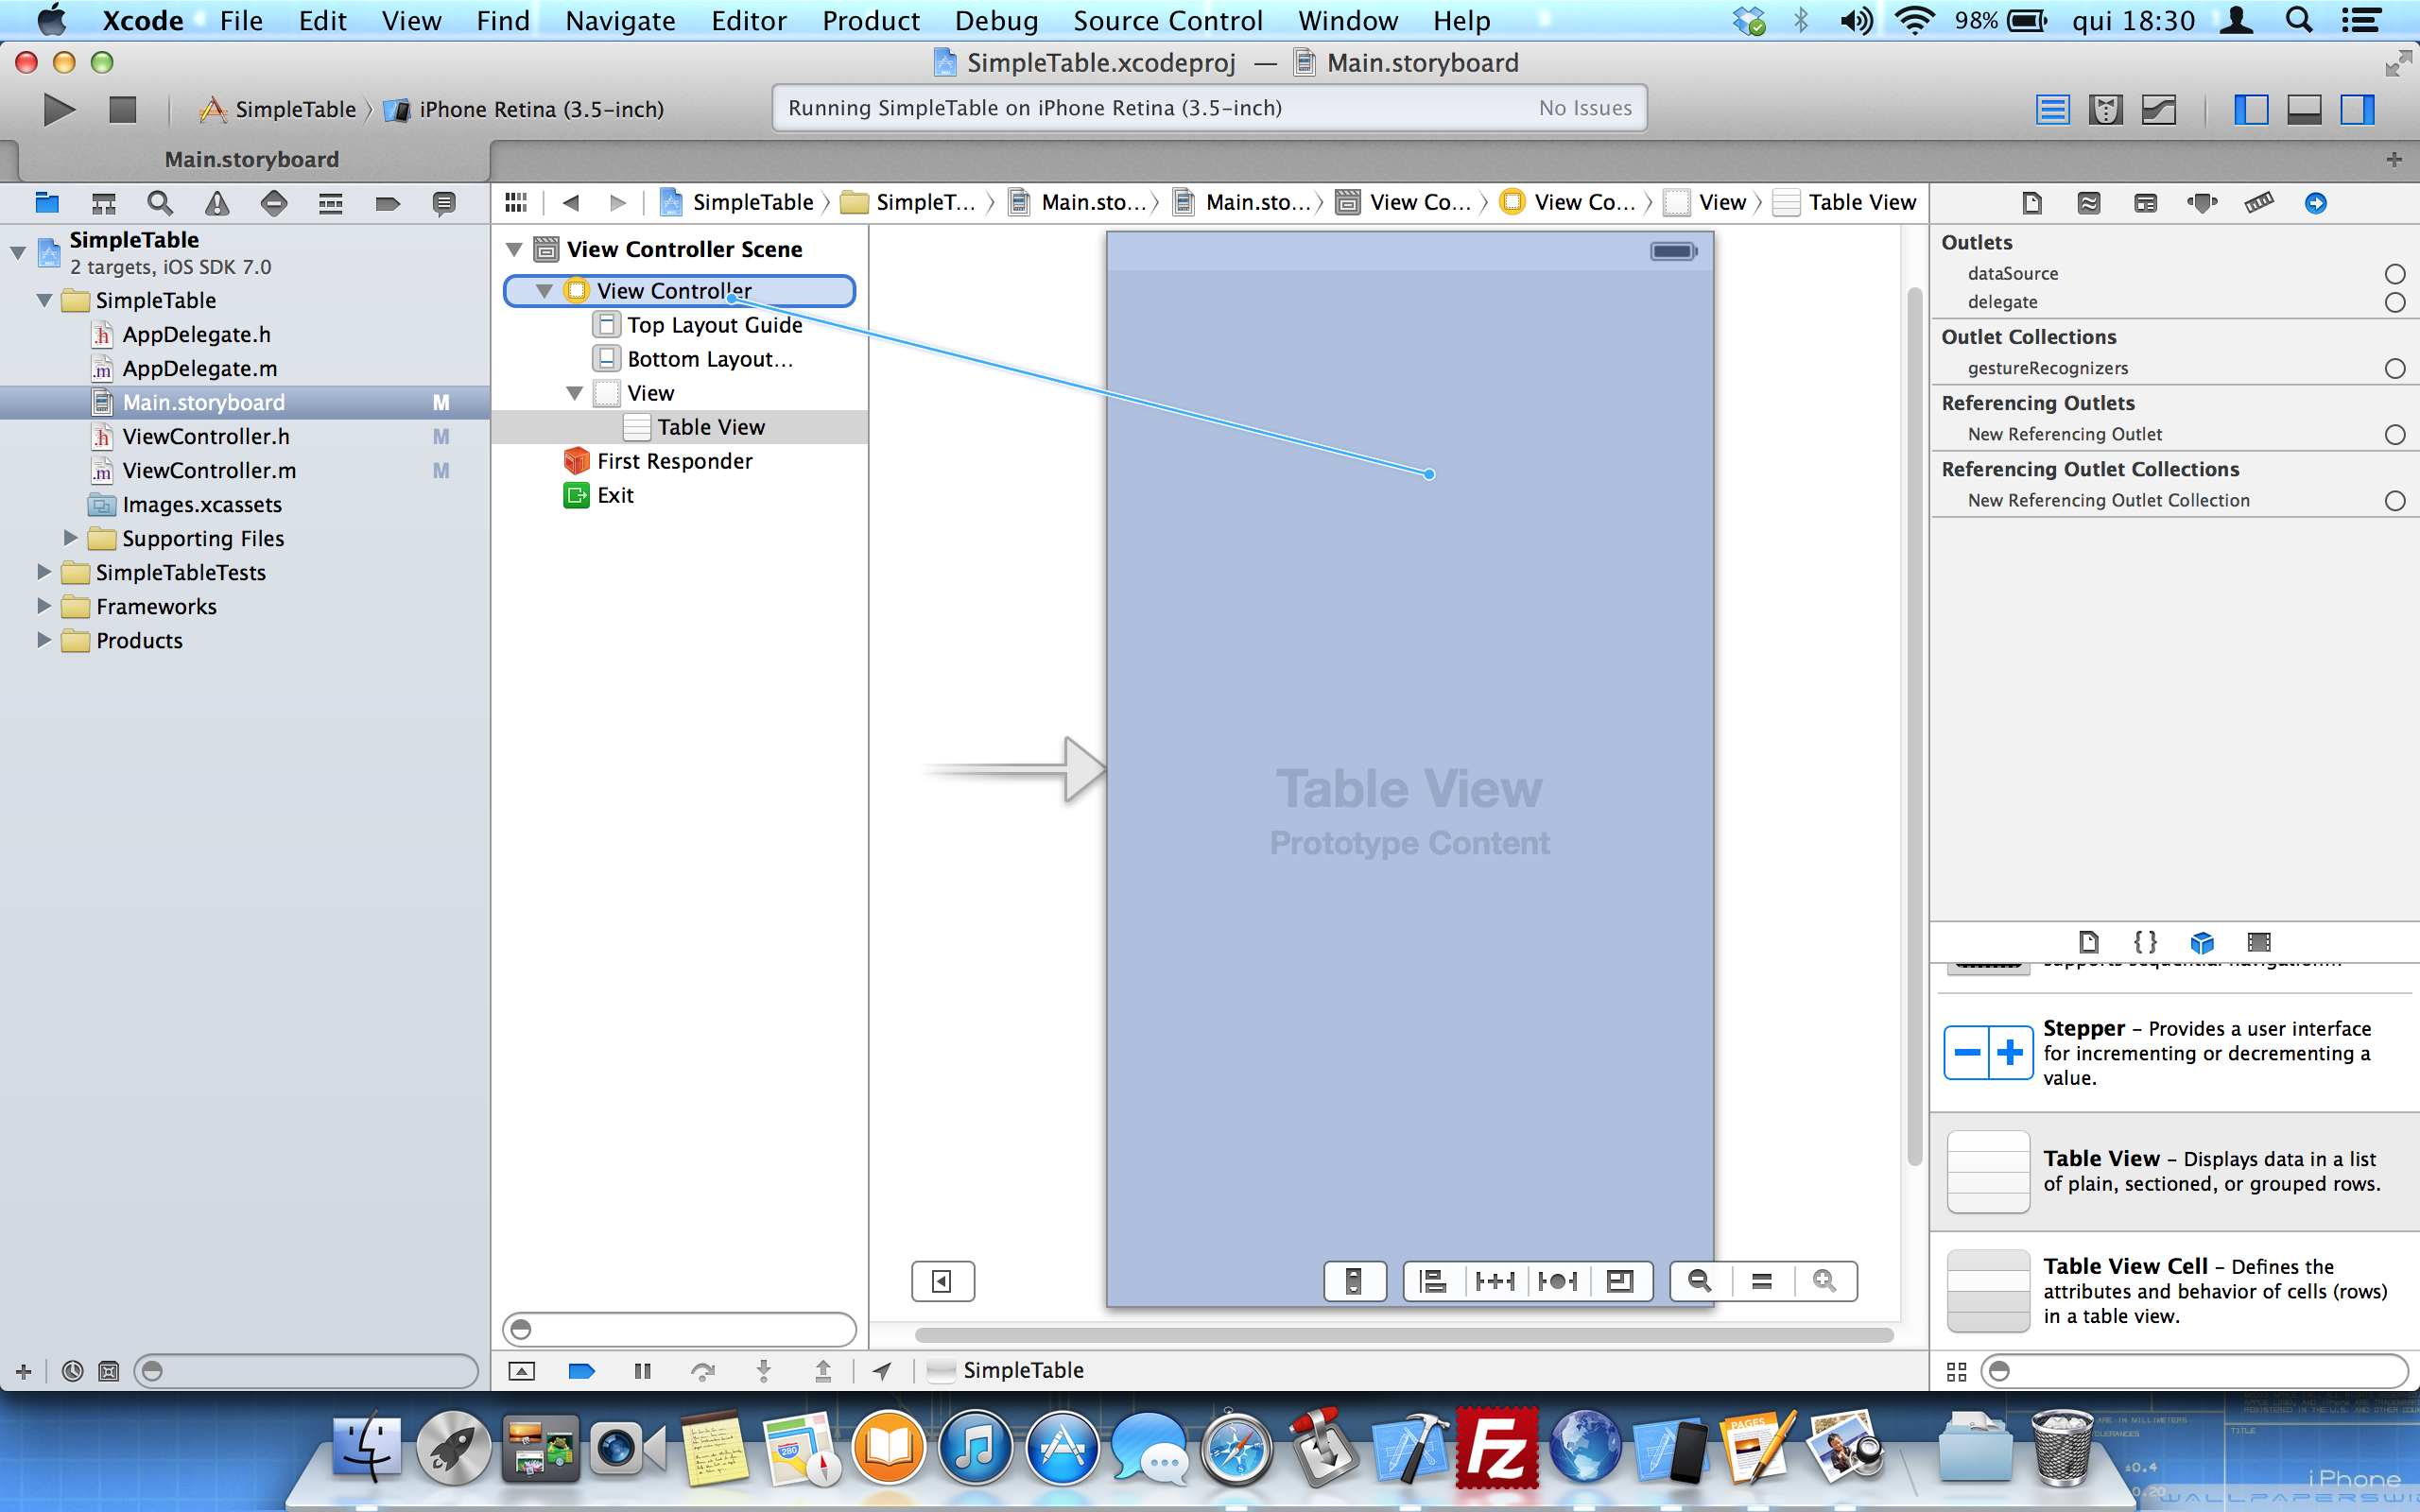The width and height of the screenshot is (2420, 1512).
Task: Zoom in the storyboard canvas
Action: 1825,1281
